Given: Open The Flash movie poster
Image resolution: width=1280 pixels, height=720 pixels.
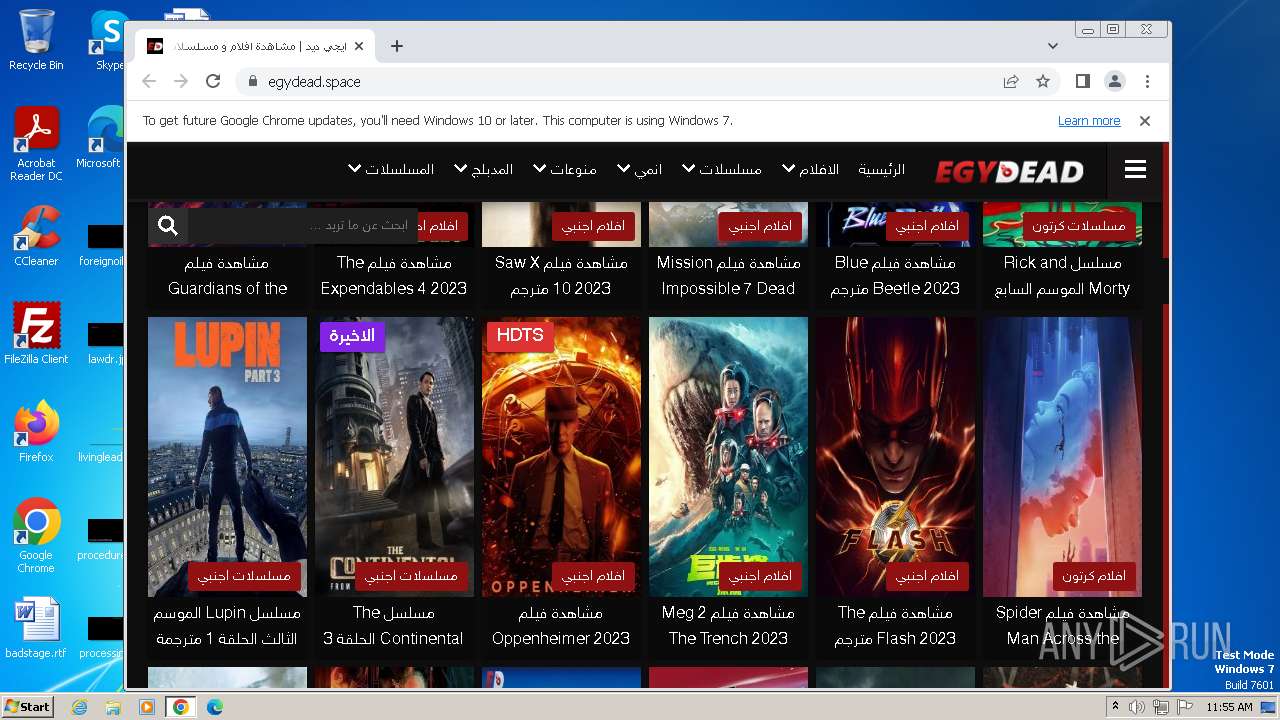Looking at the screenshot, I should [x=895, y=457].
